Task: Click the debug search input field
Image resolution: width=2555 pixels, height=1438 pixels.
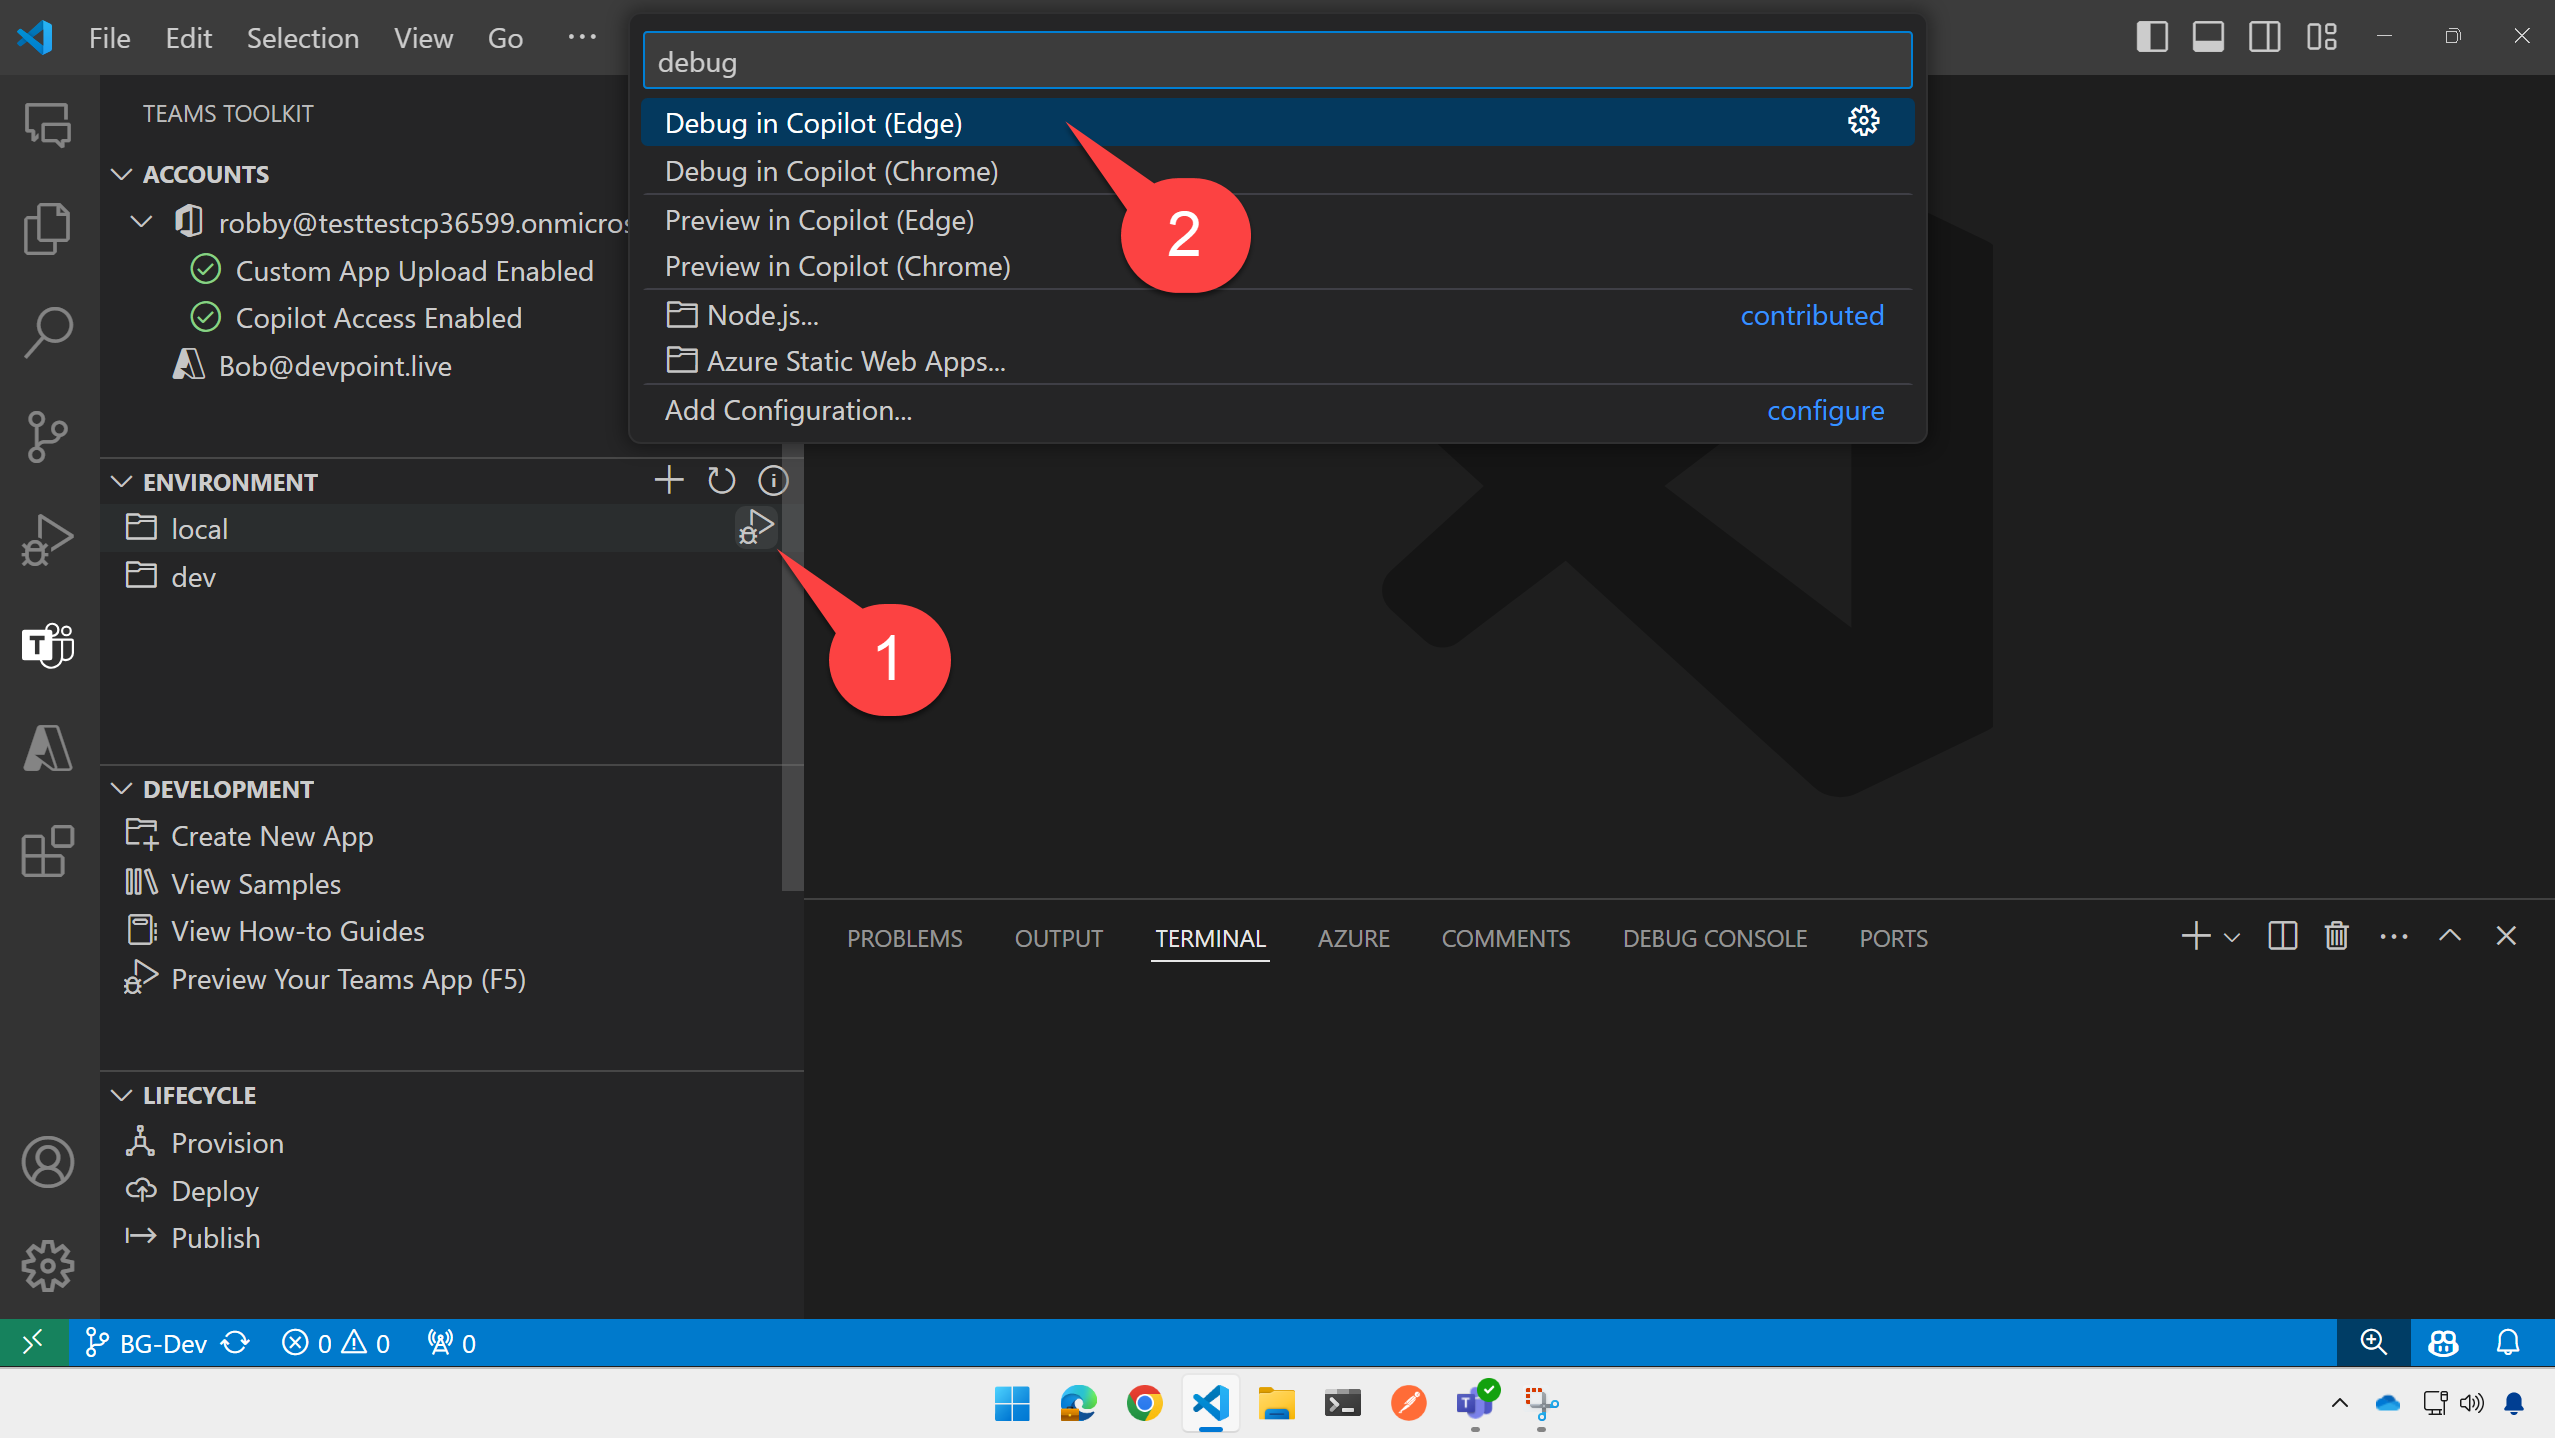Action: tap(1276, 61)
